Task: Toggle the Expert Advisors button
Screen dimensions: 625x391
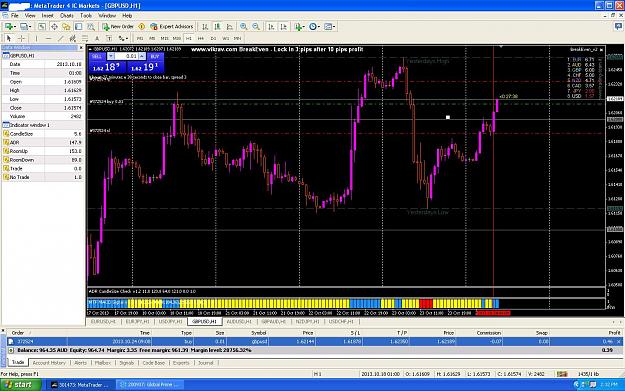Action: pyautogui.click(x=172, y=27)
